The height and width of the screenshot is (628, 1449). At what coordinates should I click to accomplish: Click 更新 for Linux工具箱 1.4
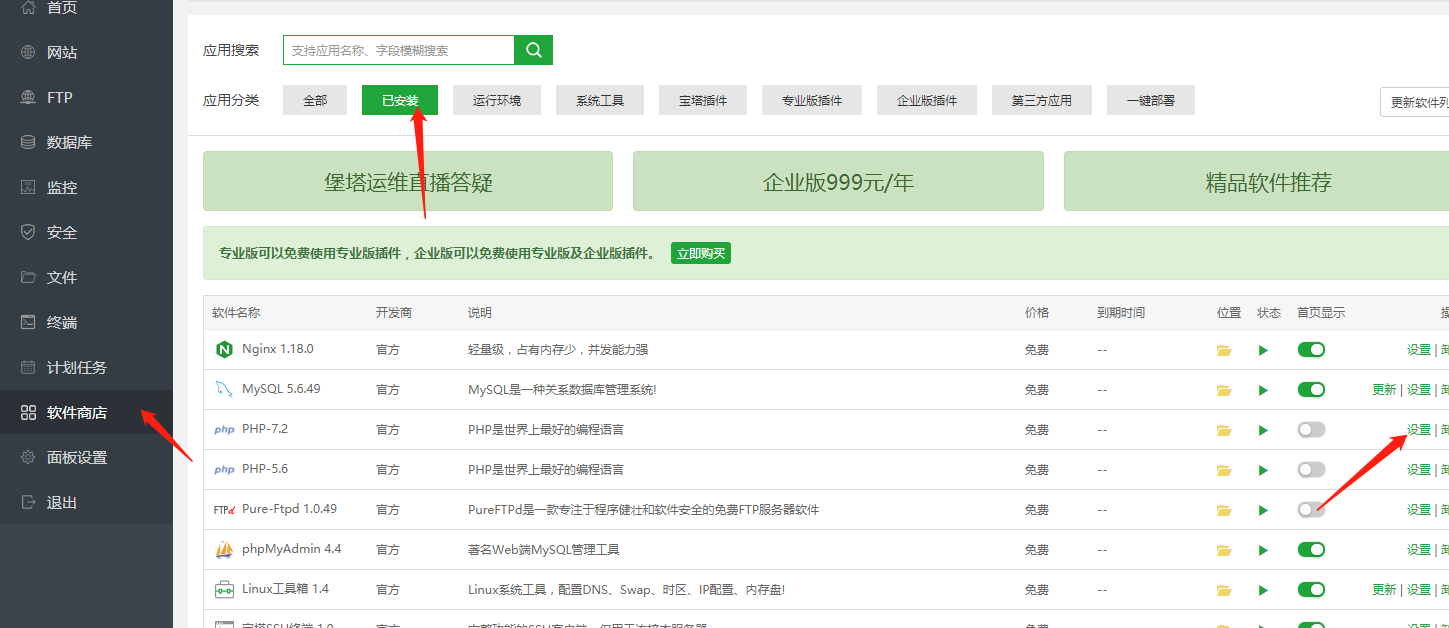(x=1384, y=590)
